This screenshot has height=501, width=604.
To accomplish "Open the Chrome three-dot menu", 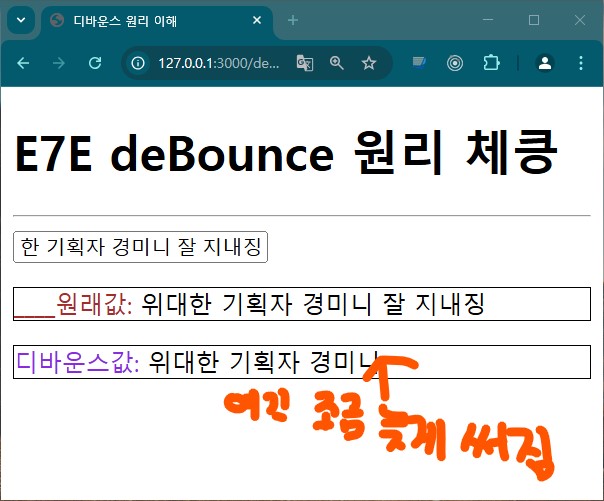I will (x=581, y=63).
